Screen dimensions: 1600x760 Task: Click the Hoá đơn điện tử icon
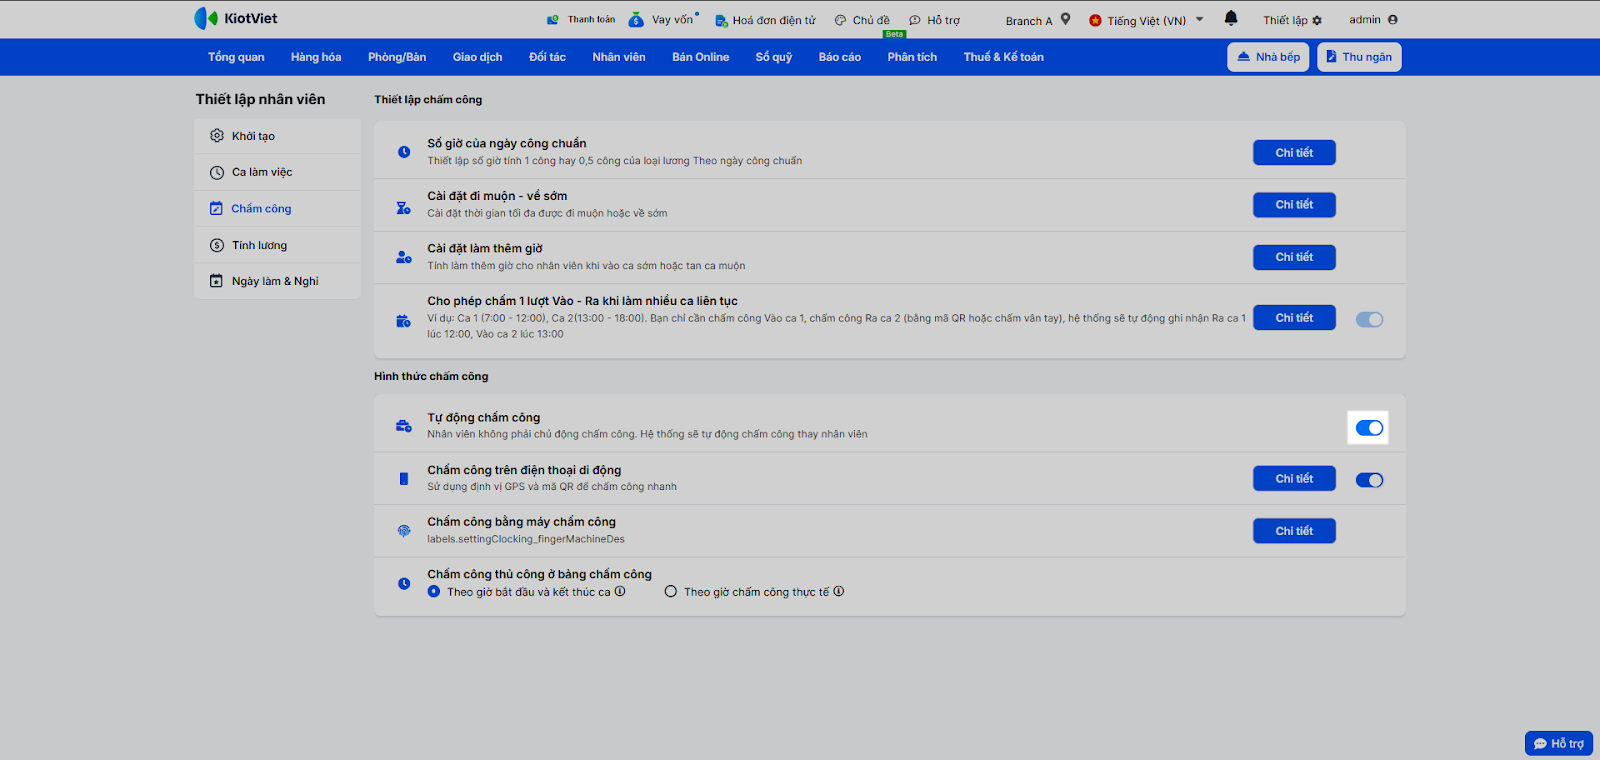coord(721,20)
